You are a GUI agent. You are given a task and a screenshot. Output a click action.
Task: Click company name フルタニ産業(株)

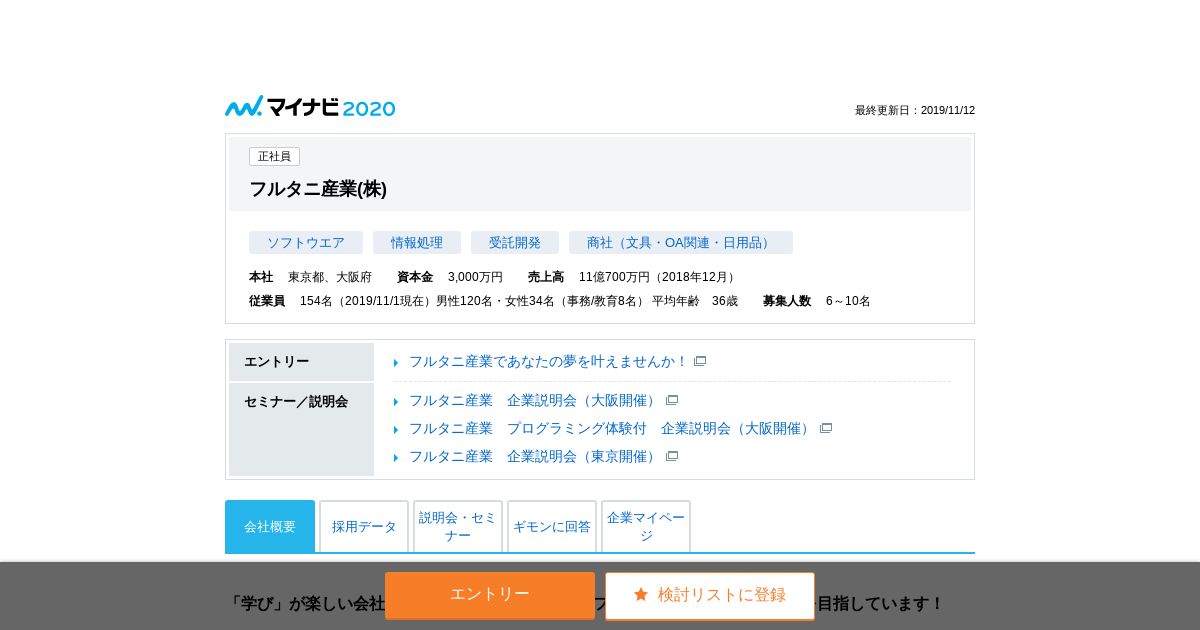tap(318, 189)
